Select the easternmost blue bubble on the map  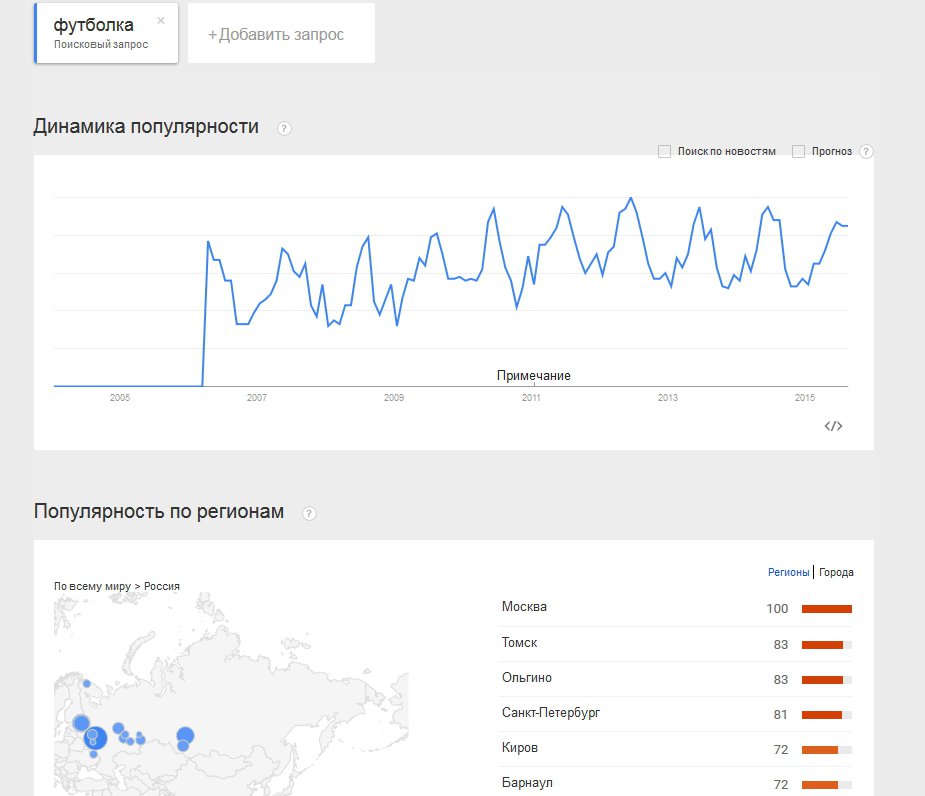point(185,737)
